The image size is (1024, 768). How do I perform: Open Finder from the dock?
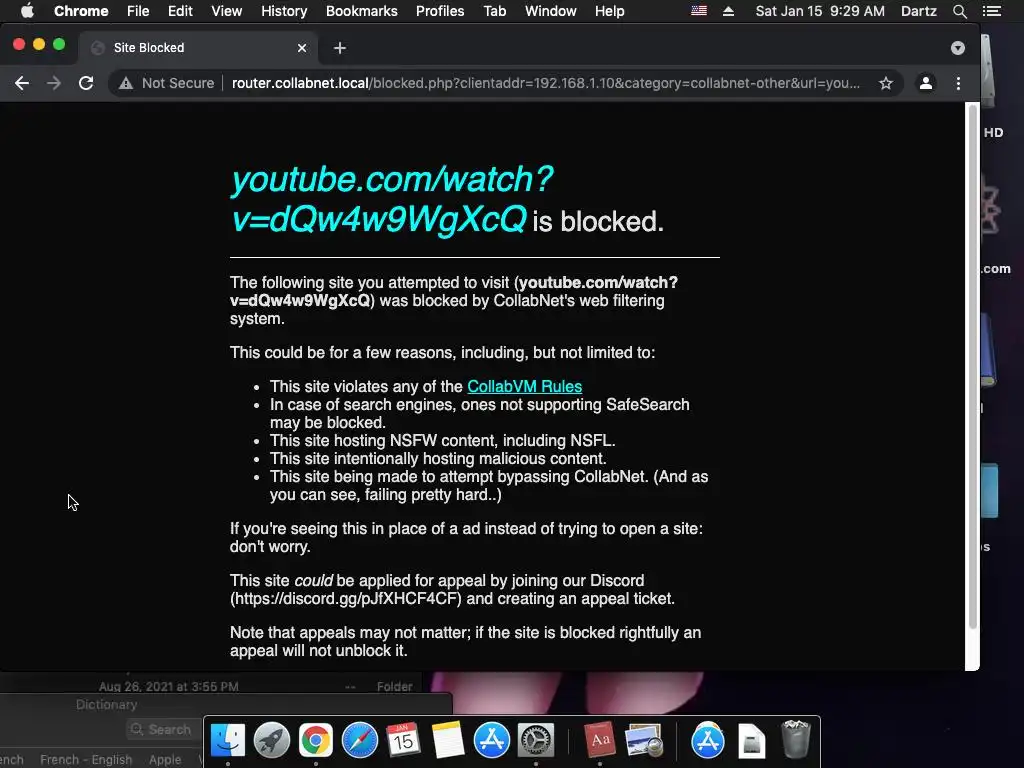point(227,740)
